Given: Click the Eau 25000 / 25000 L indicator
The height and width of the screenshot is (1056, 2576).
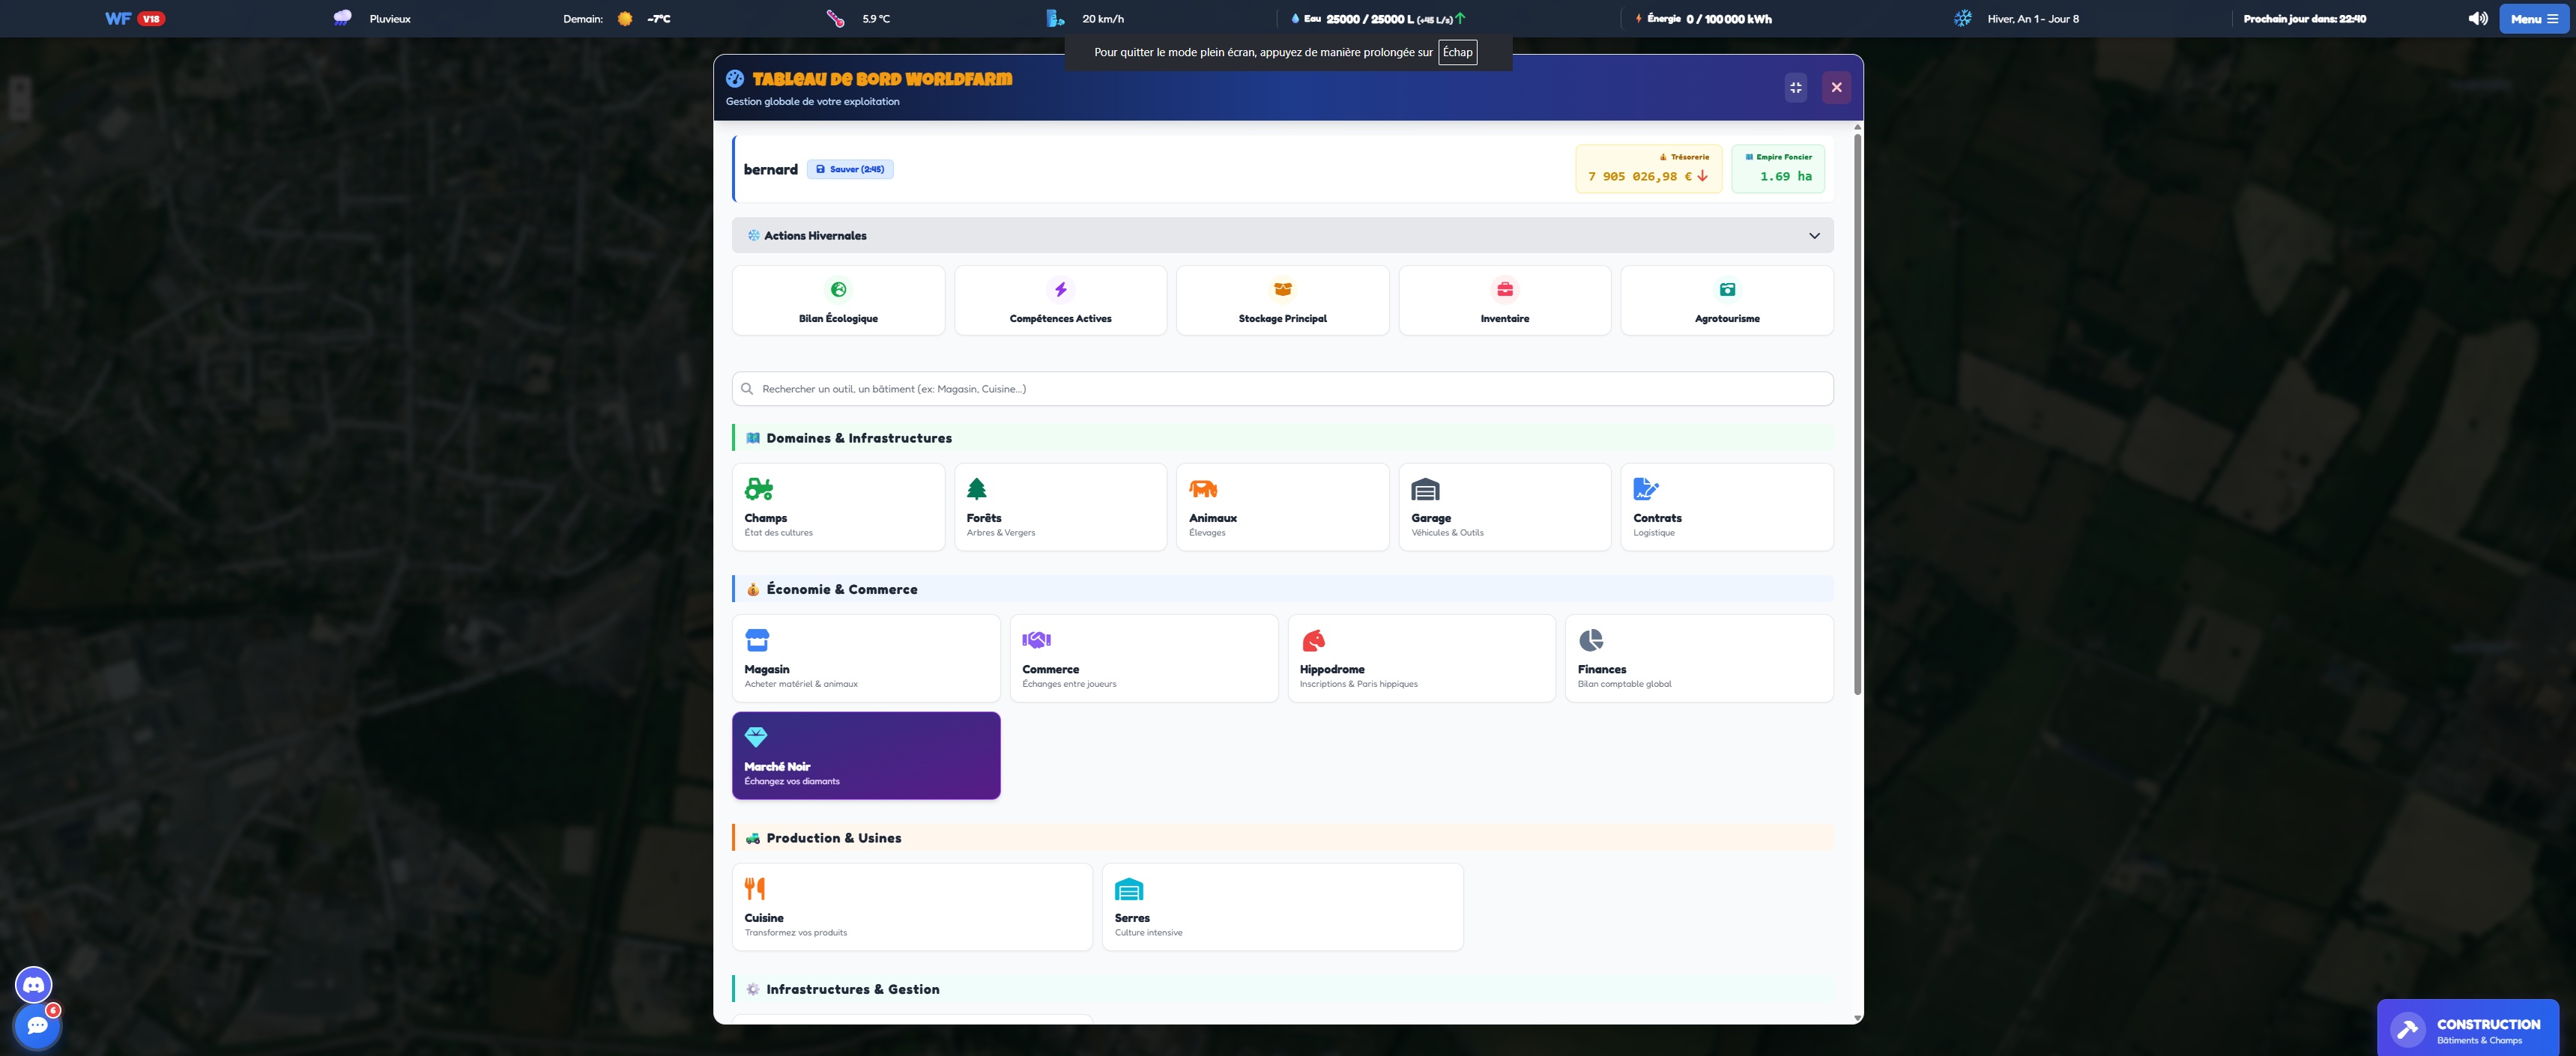Looking at the screenshot, I should tap(1378, 19).
